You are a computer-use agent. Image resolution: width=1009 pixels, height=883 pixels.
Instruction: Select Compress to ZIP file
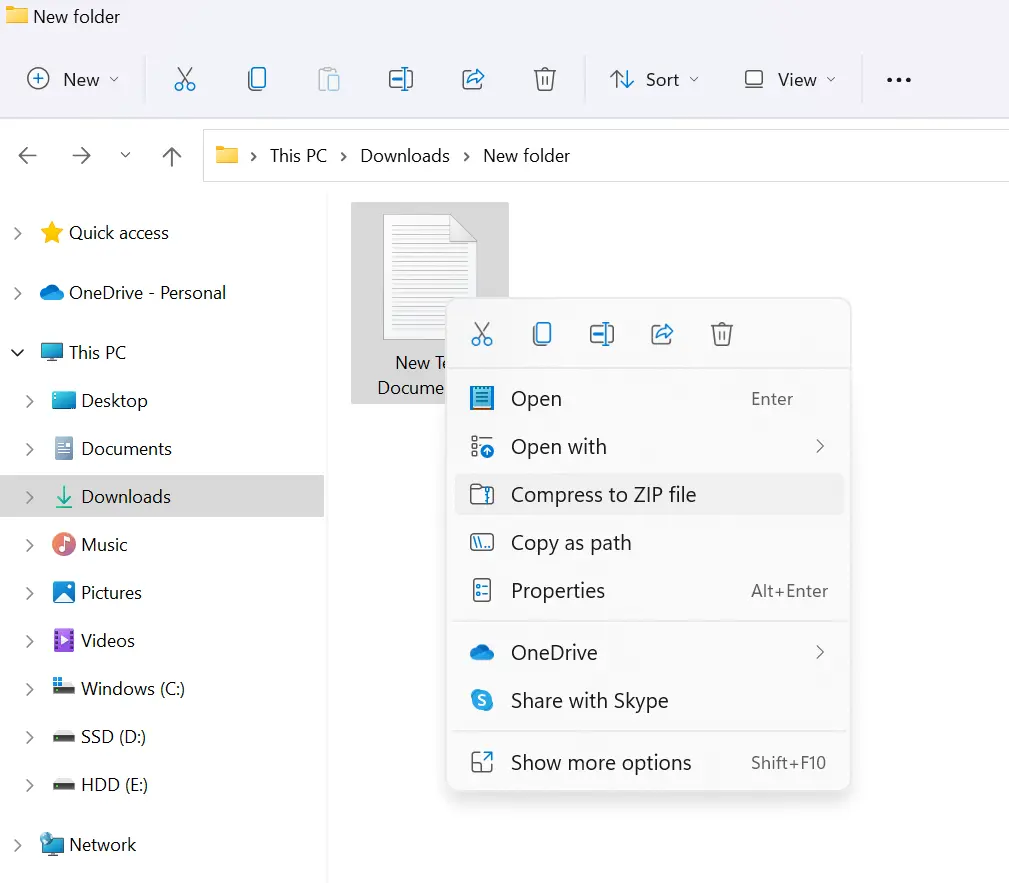(603, 495)
